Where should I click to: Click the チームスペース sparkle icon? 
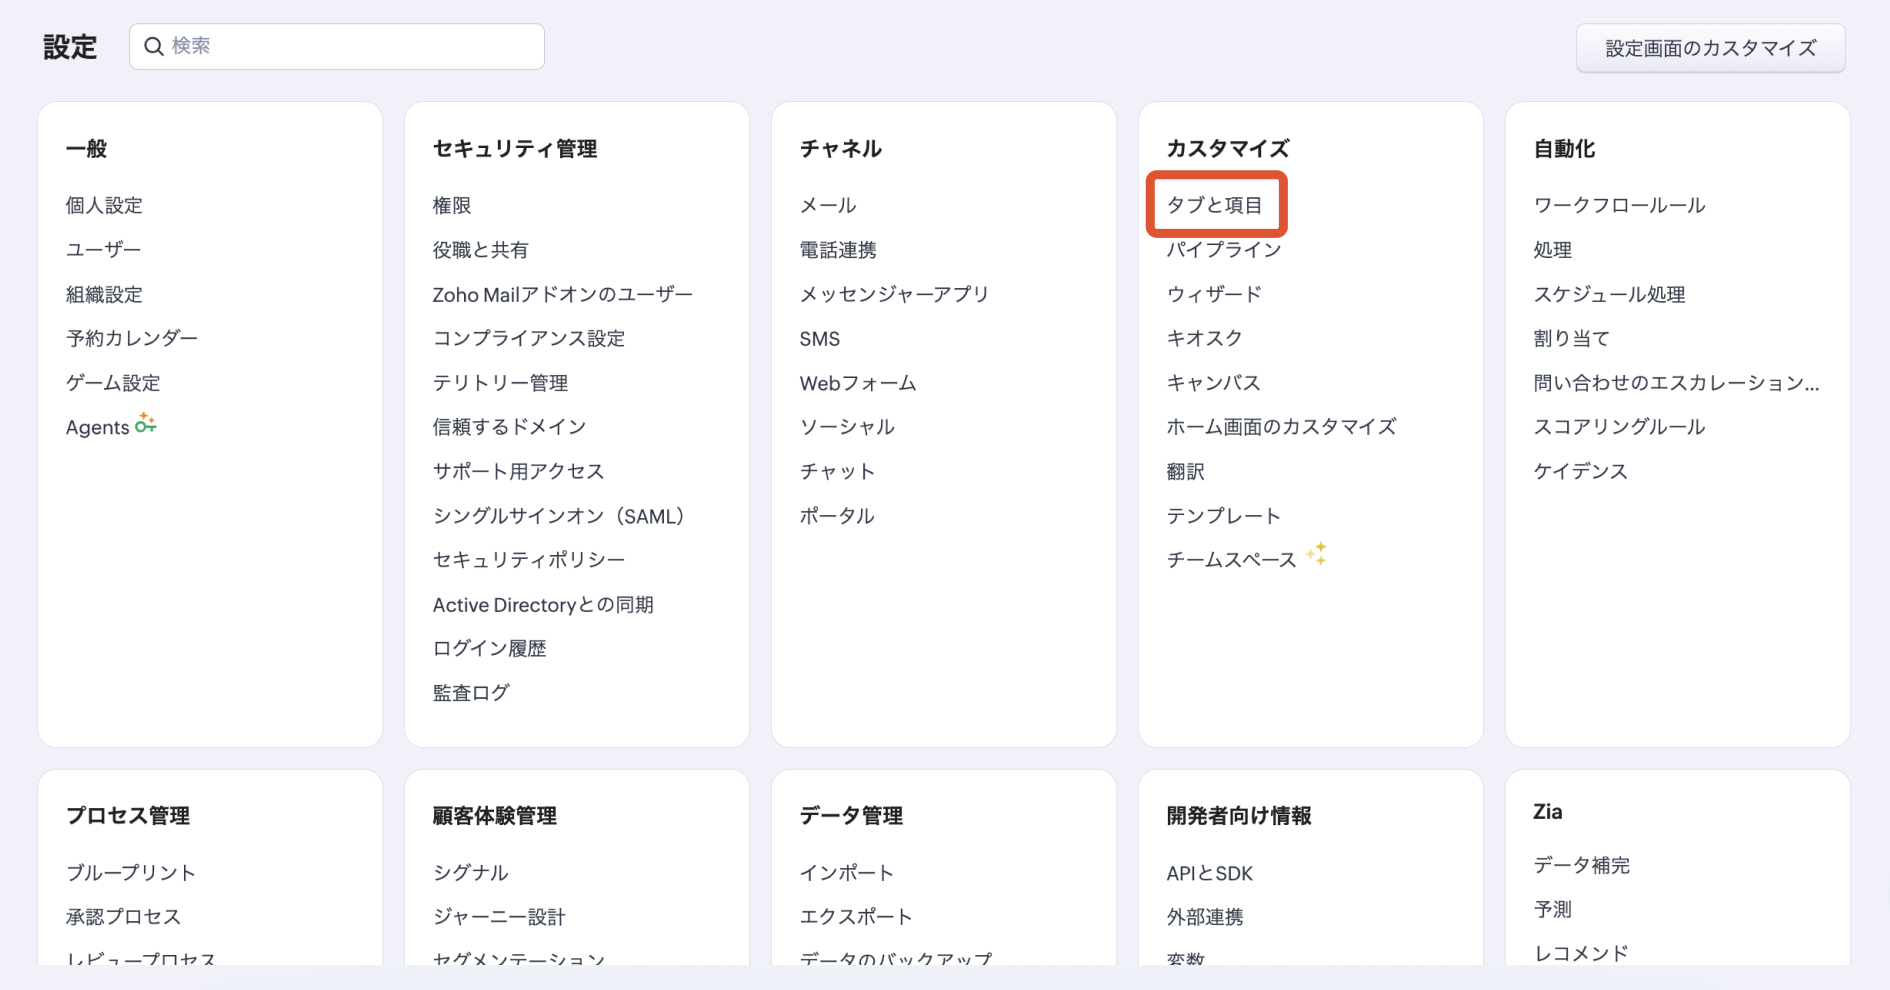(x=1316, y=554)
